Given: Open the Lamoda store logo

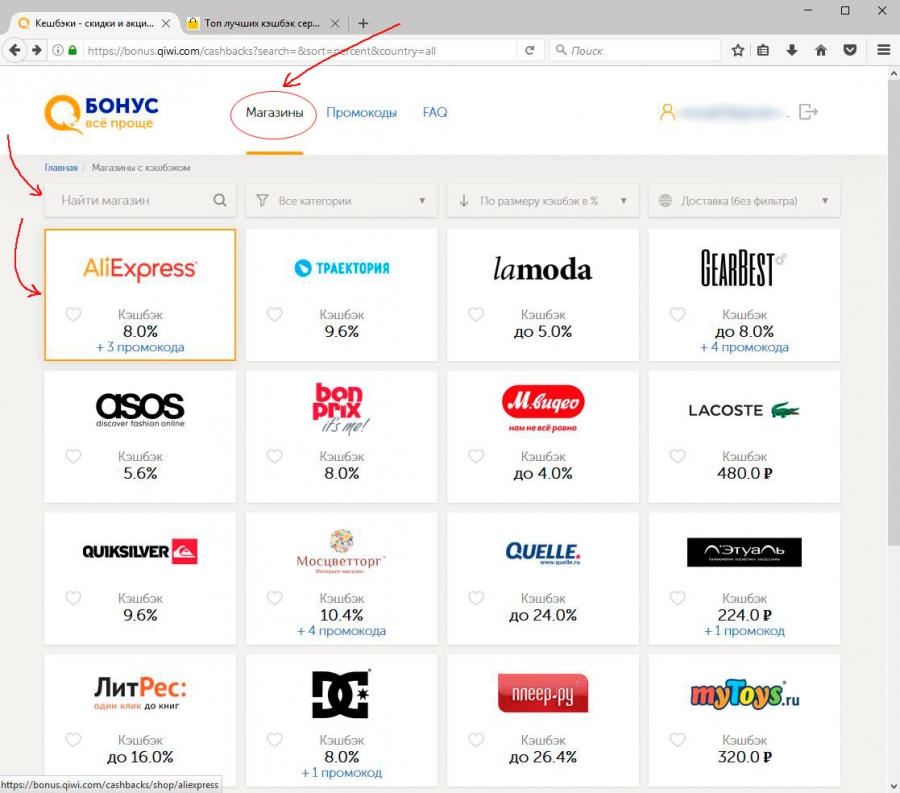Looking at the screenshot, I should click(x=543, y=269).
